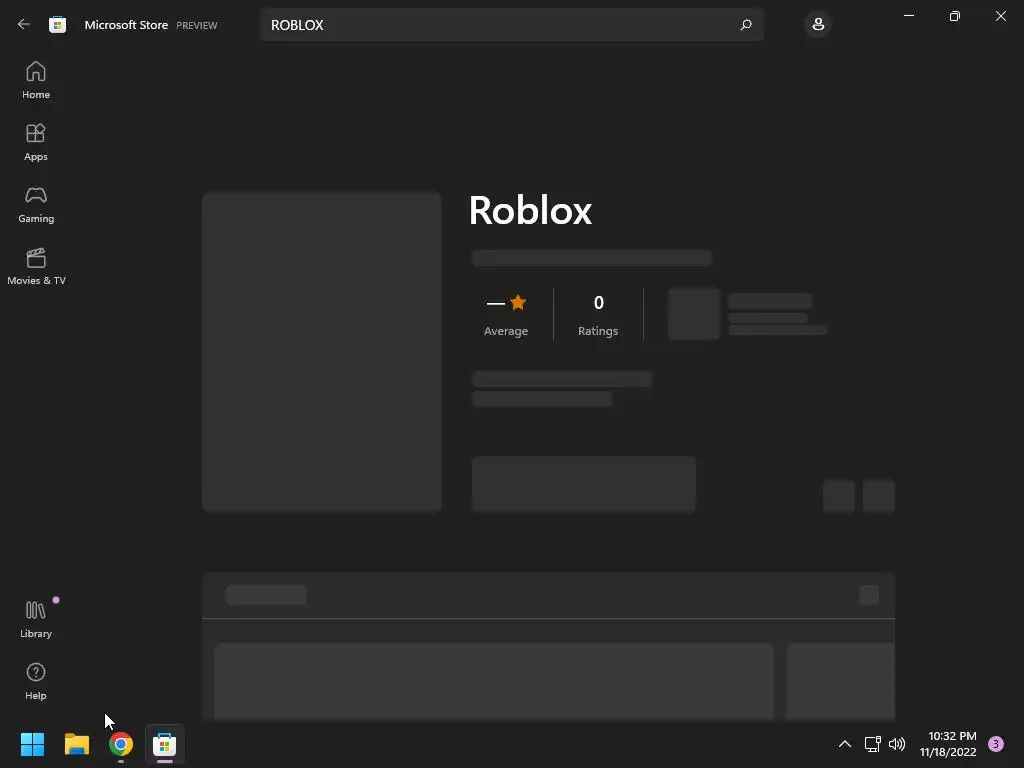Open Movies & TV section
This screenshot has height=768, width=1024.
coord(36,266)
